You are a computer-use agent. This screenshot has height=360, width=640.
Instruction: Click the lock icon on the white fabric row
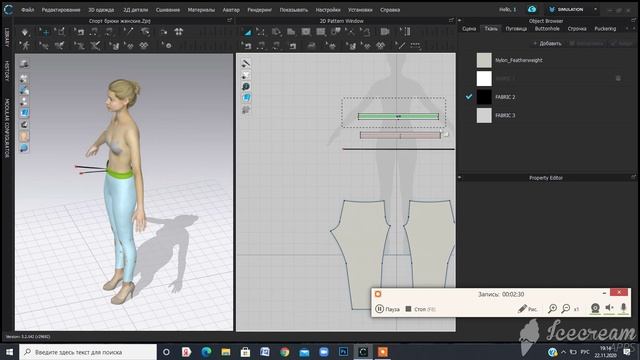pos(618,78)
